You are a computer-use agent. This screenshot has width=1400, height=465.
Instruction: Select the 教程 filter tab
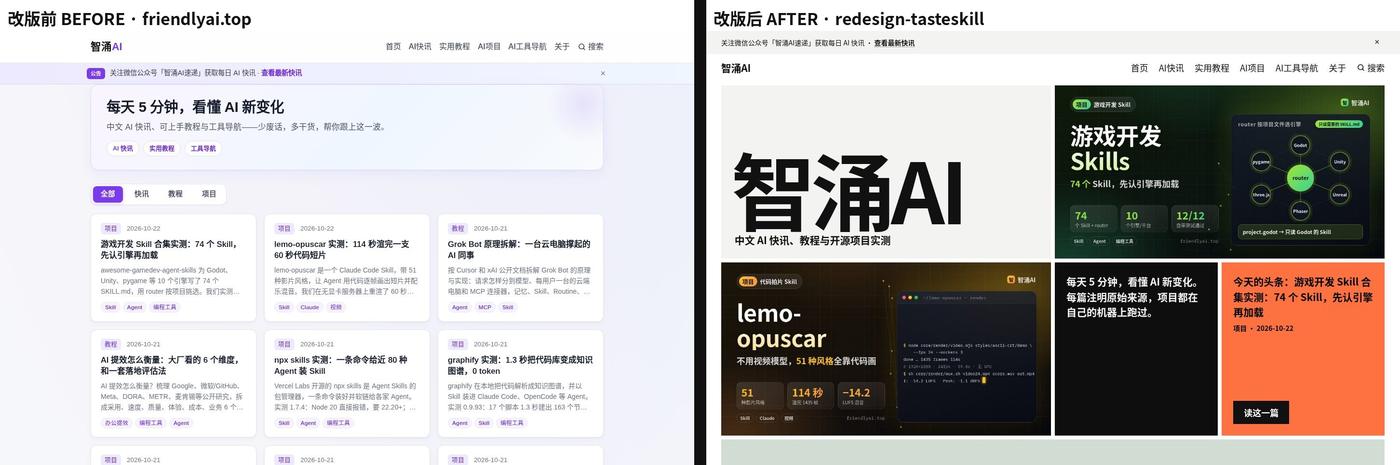point(175,194)
